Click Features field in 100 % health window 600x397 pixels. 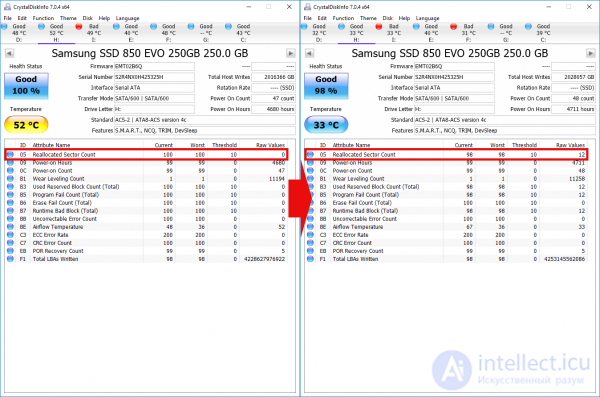click(205, 131)
